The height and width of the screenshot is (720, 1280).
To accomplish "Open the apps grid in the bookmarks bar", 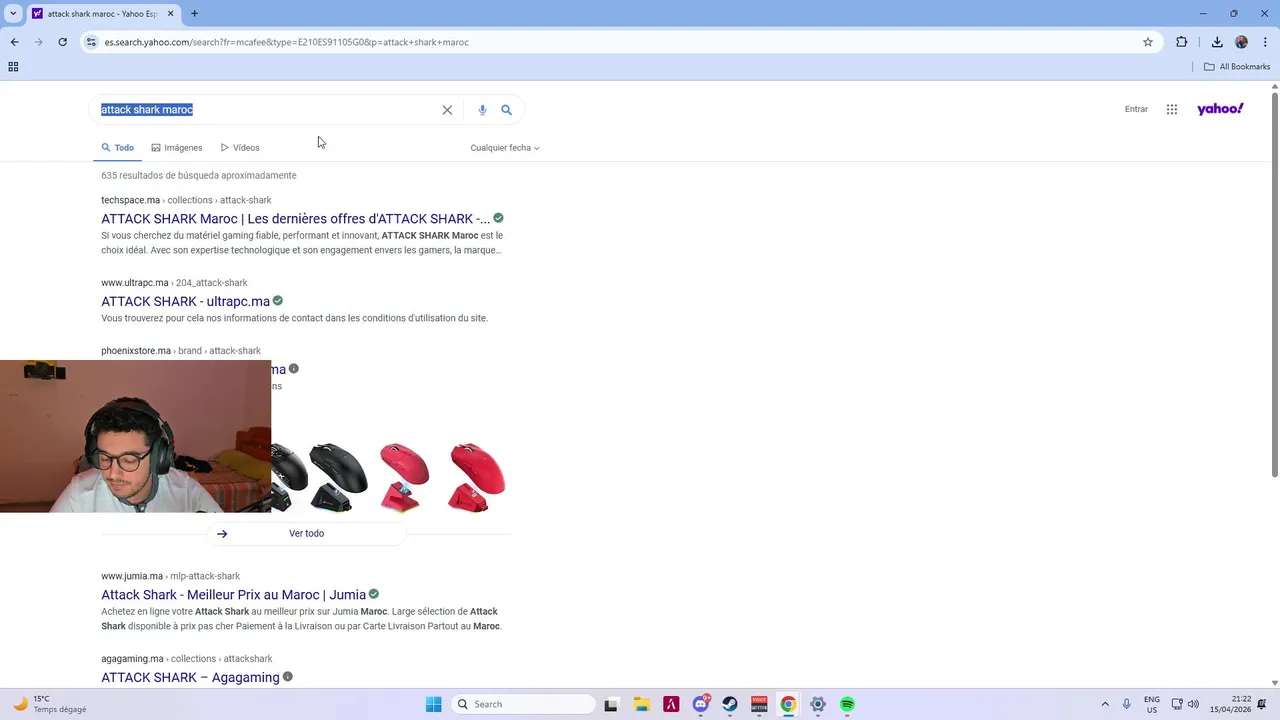I will pos(13,67).
